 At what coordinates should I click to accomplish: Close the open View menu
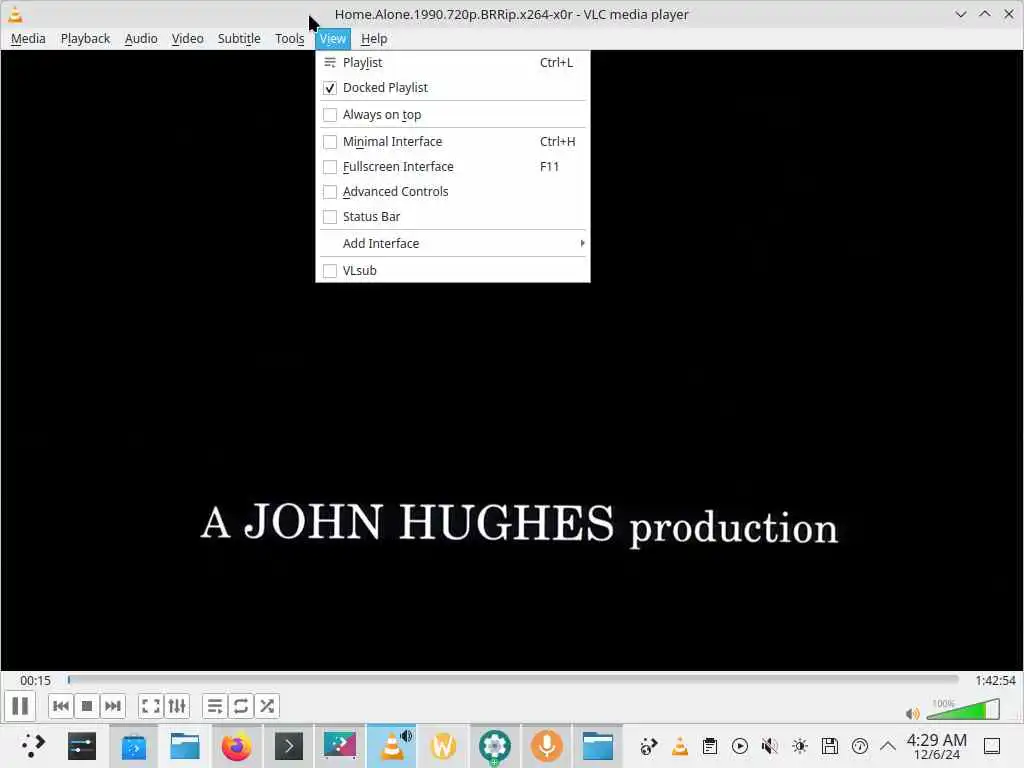[333, 39]
